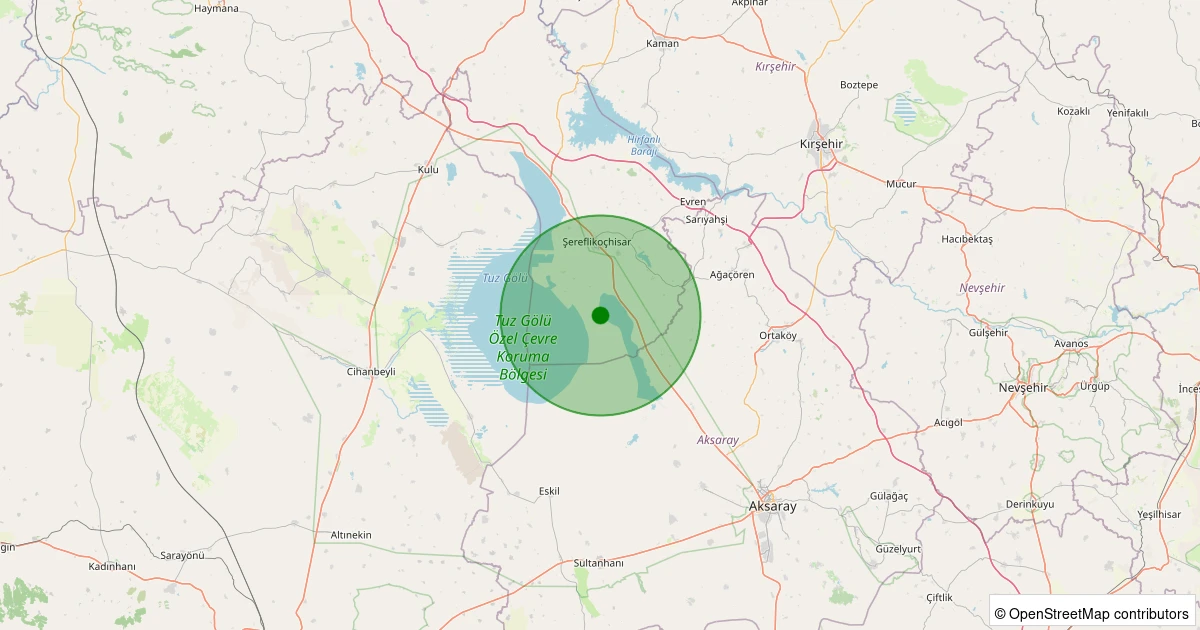Select the Aksaray city label

[x=773, y=507]
